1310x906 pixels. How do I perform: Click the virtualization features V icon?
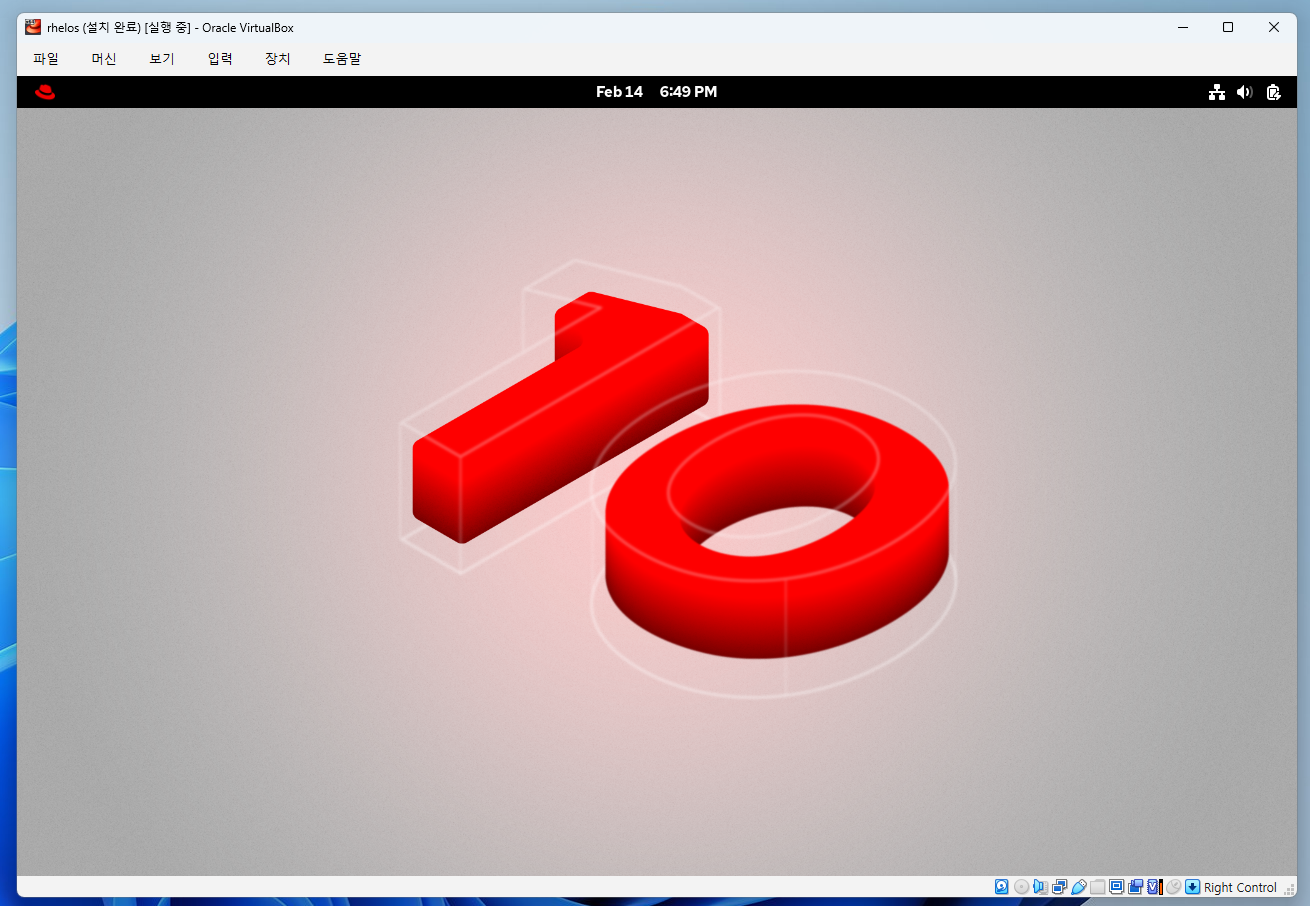pyautogui.click(x=1155, y=887)
